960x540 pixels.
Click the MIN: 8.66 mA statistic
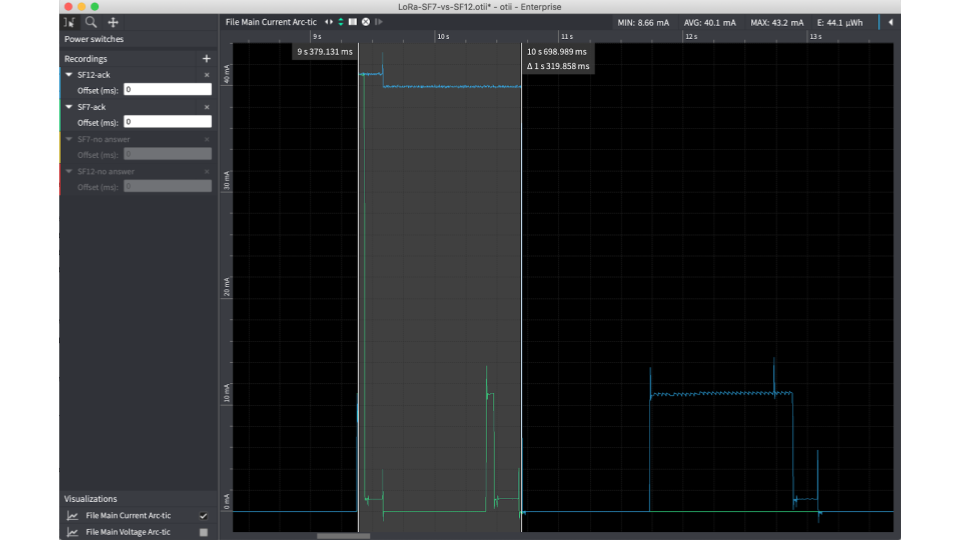tap(643, 23)
